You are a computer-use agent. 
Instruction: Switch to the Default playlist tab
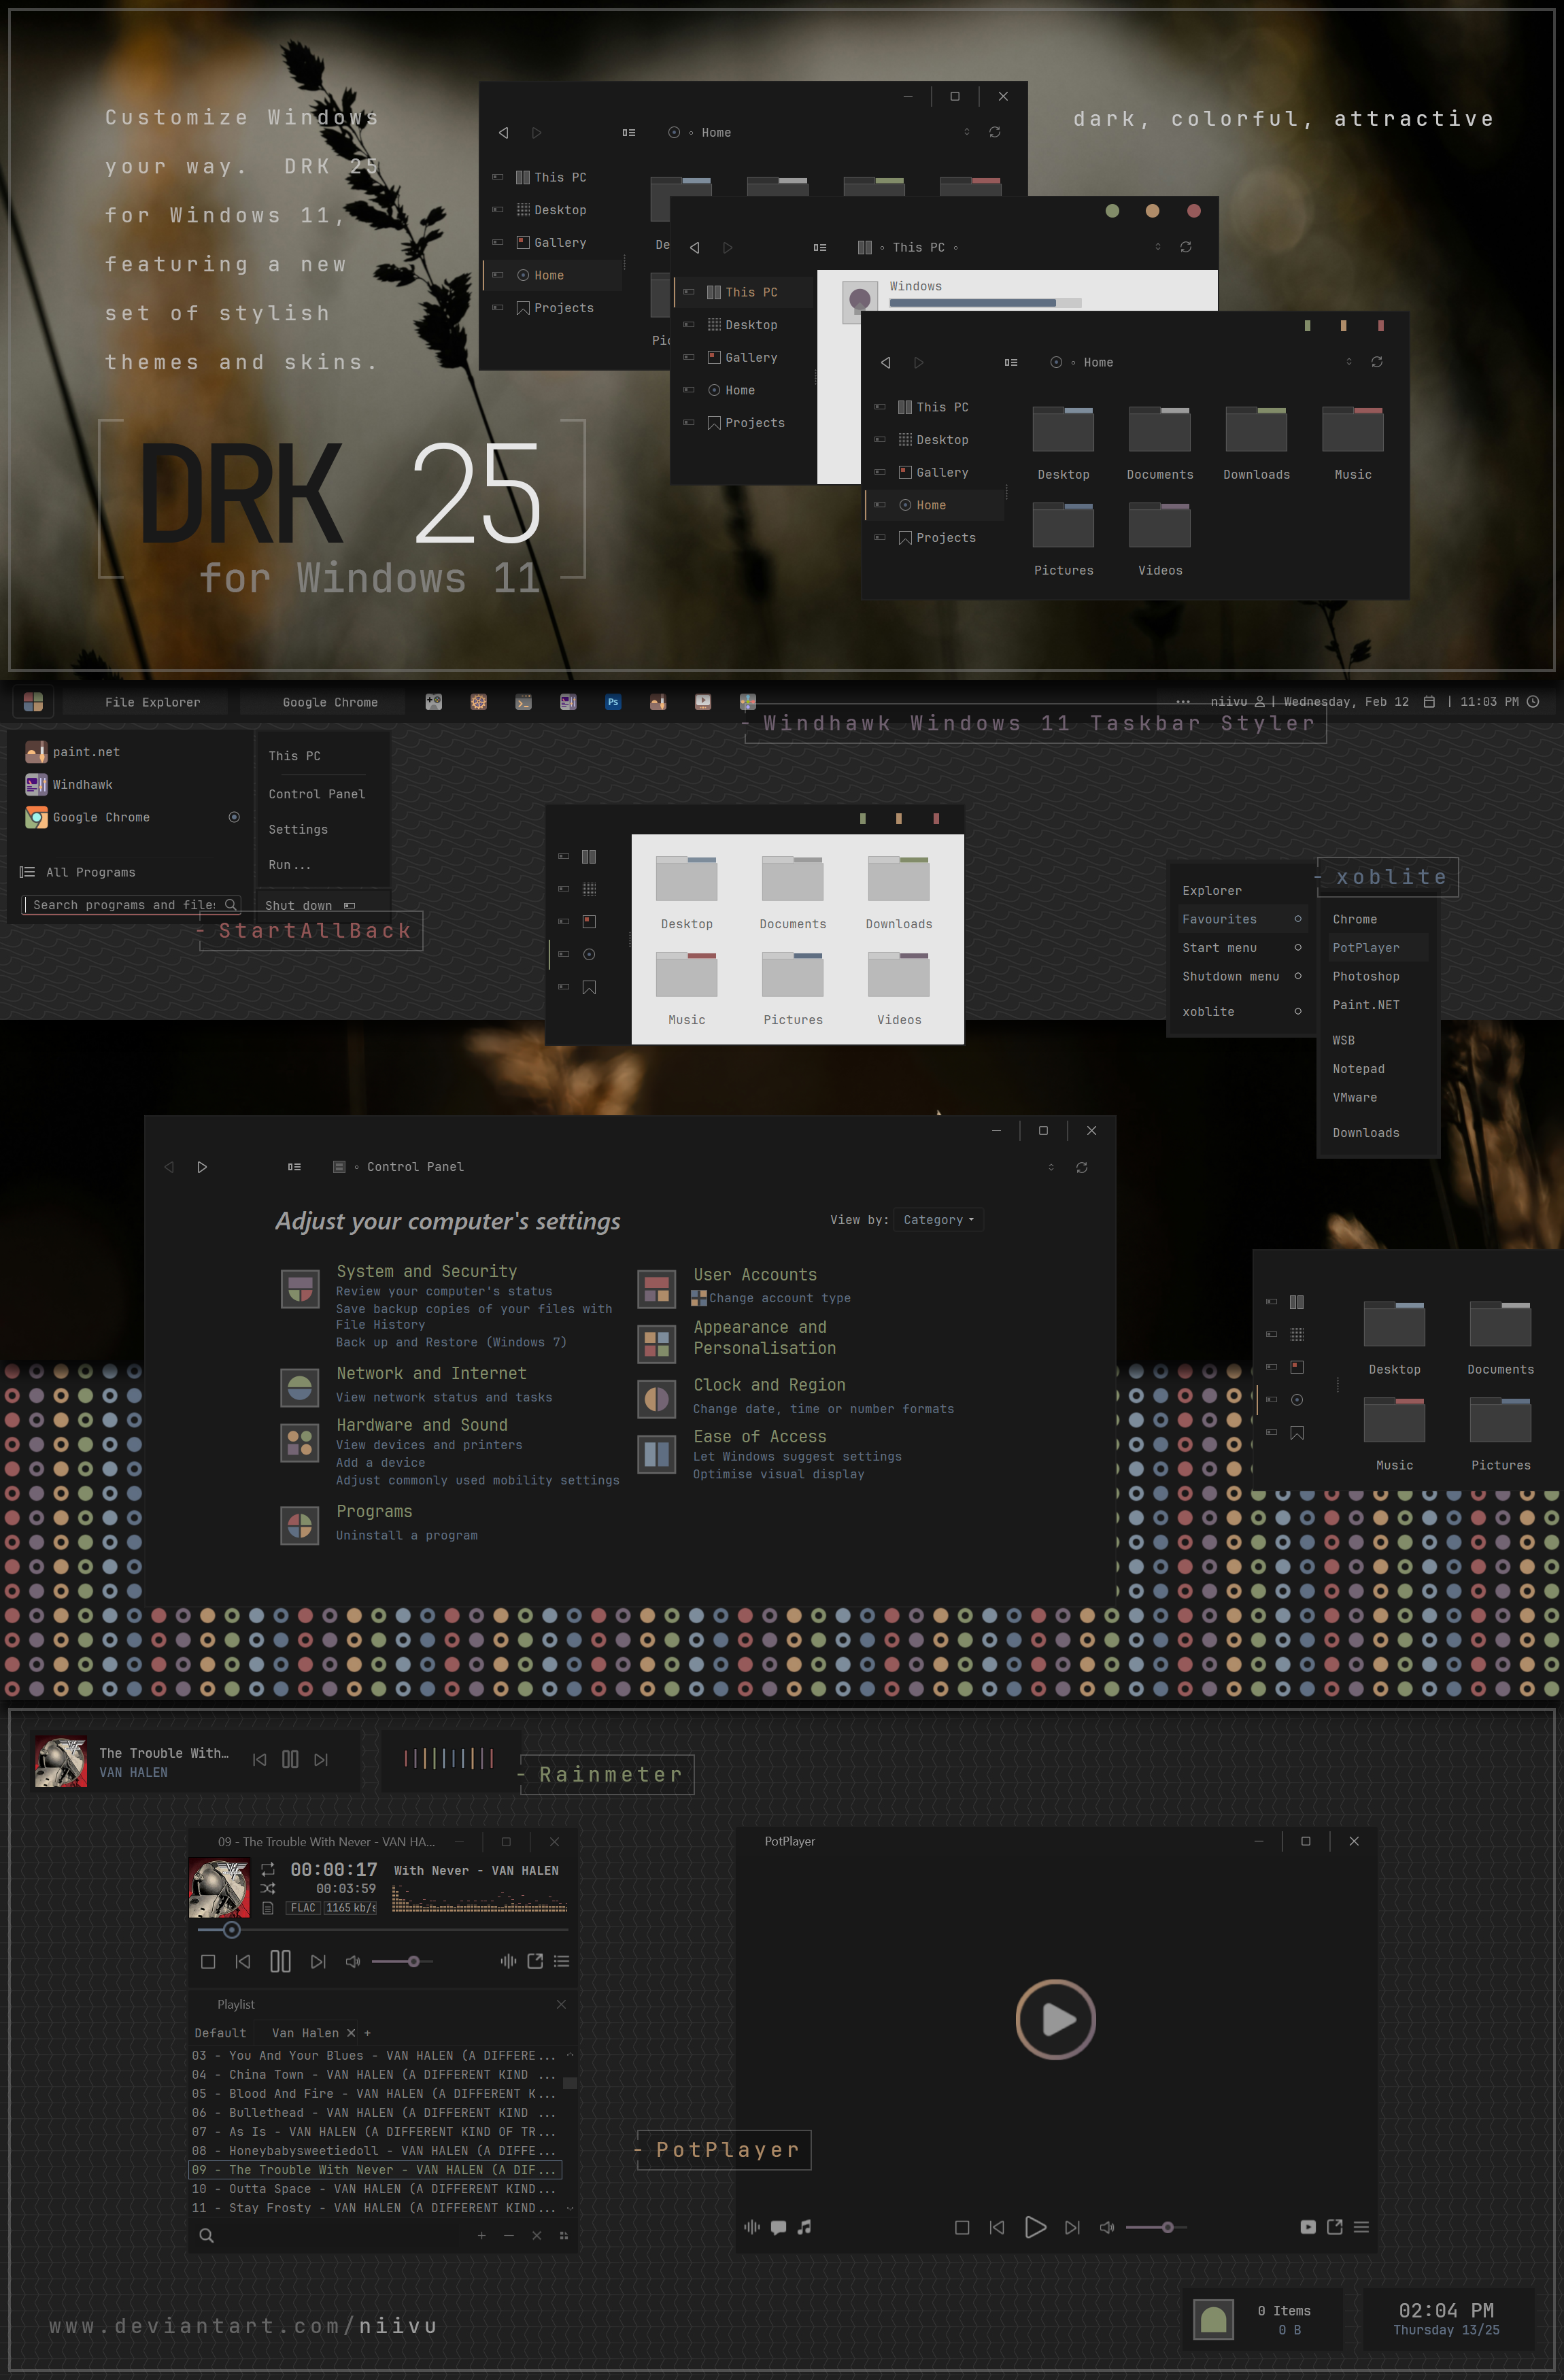coord(220,2032)
